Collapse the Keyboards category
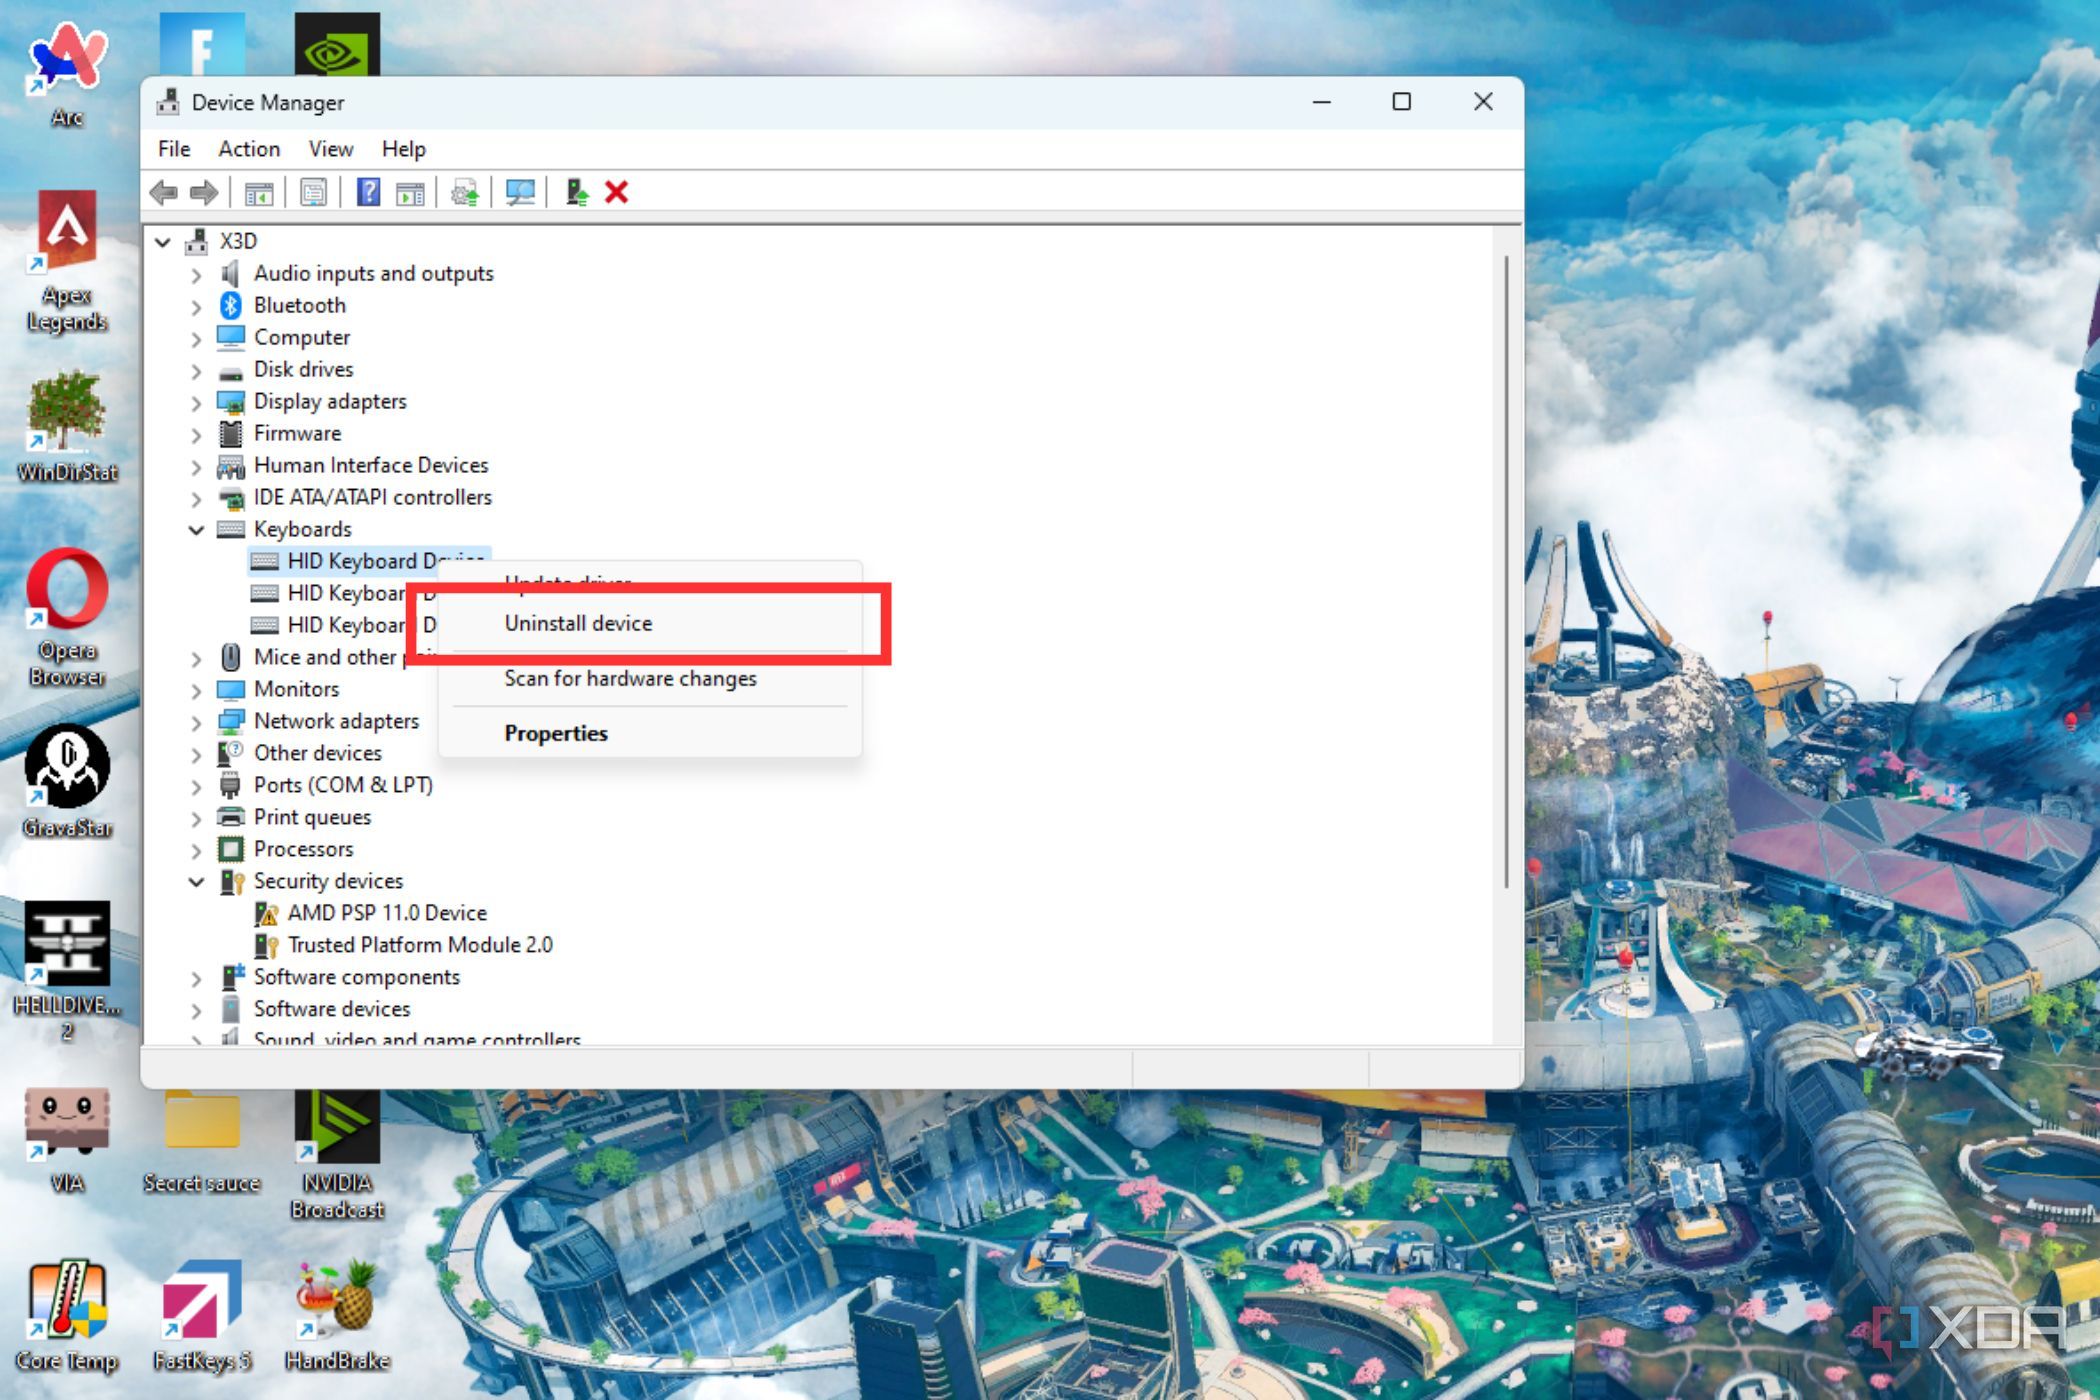Viewport: 2100px width, 1400px height. click(196, 529)
